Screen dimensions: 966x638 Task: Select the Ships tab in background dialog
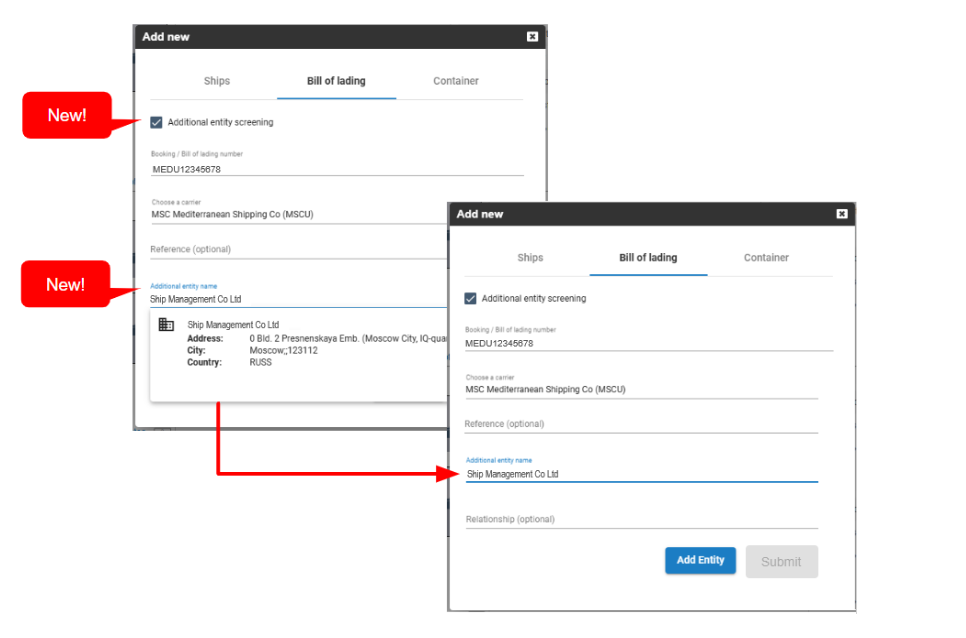tap(217, 81)
